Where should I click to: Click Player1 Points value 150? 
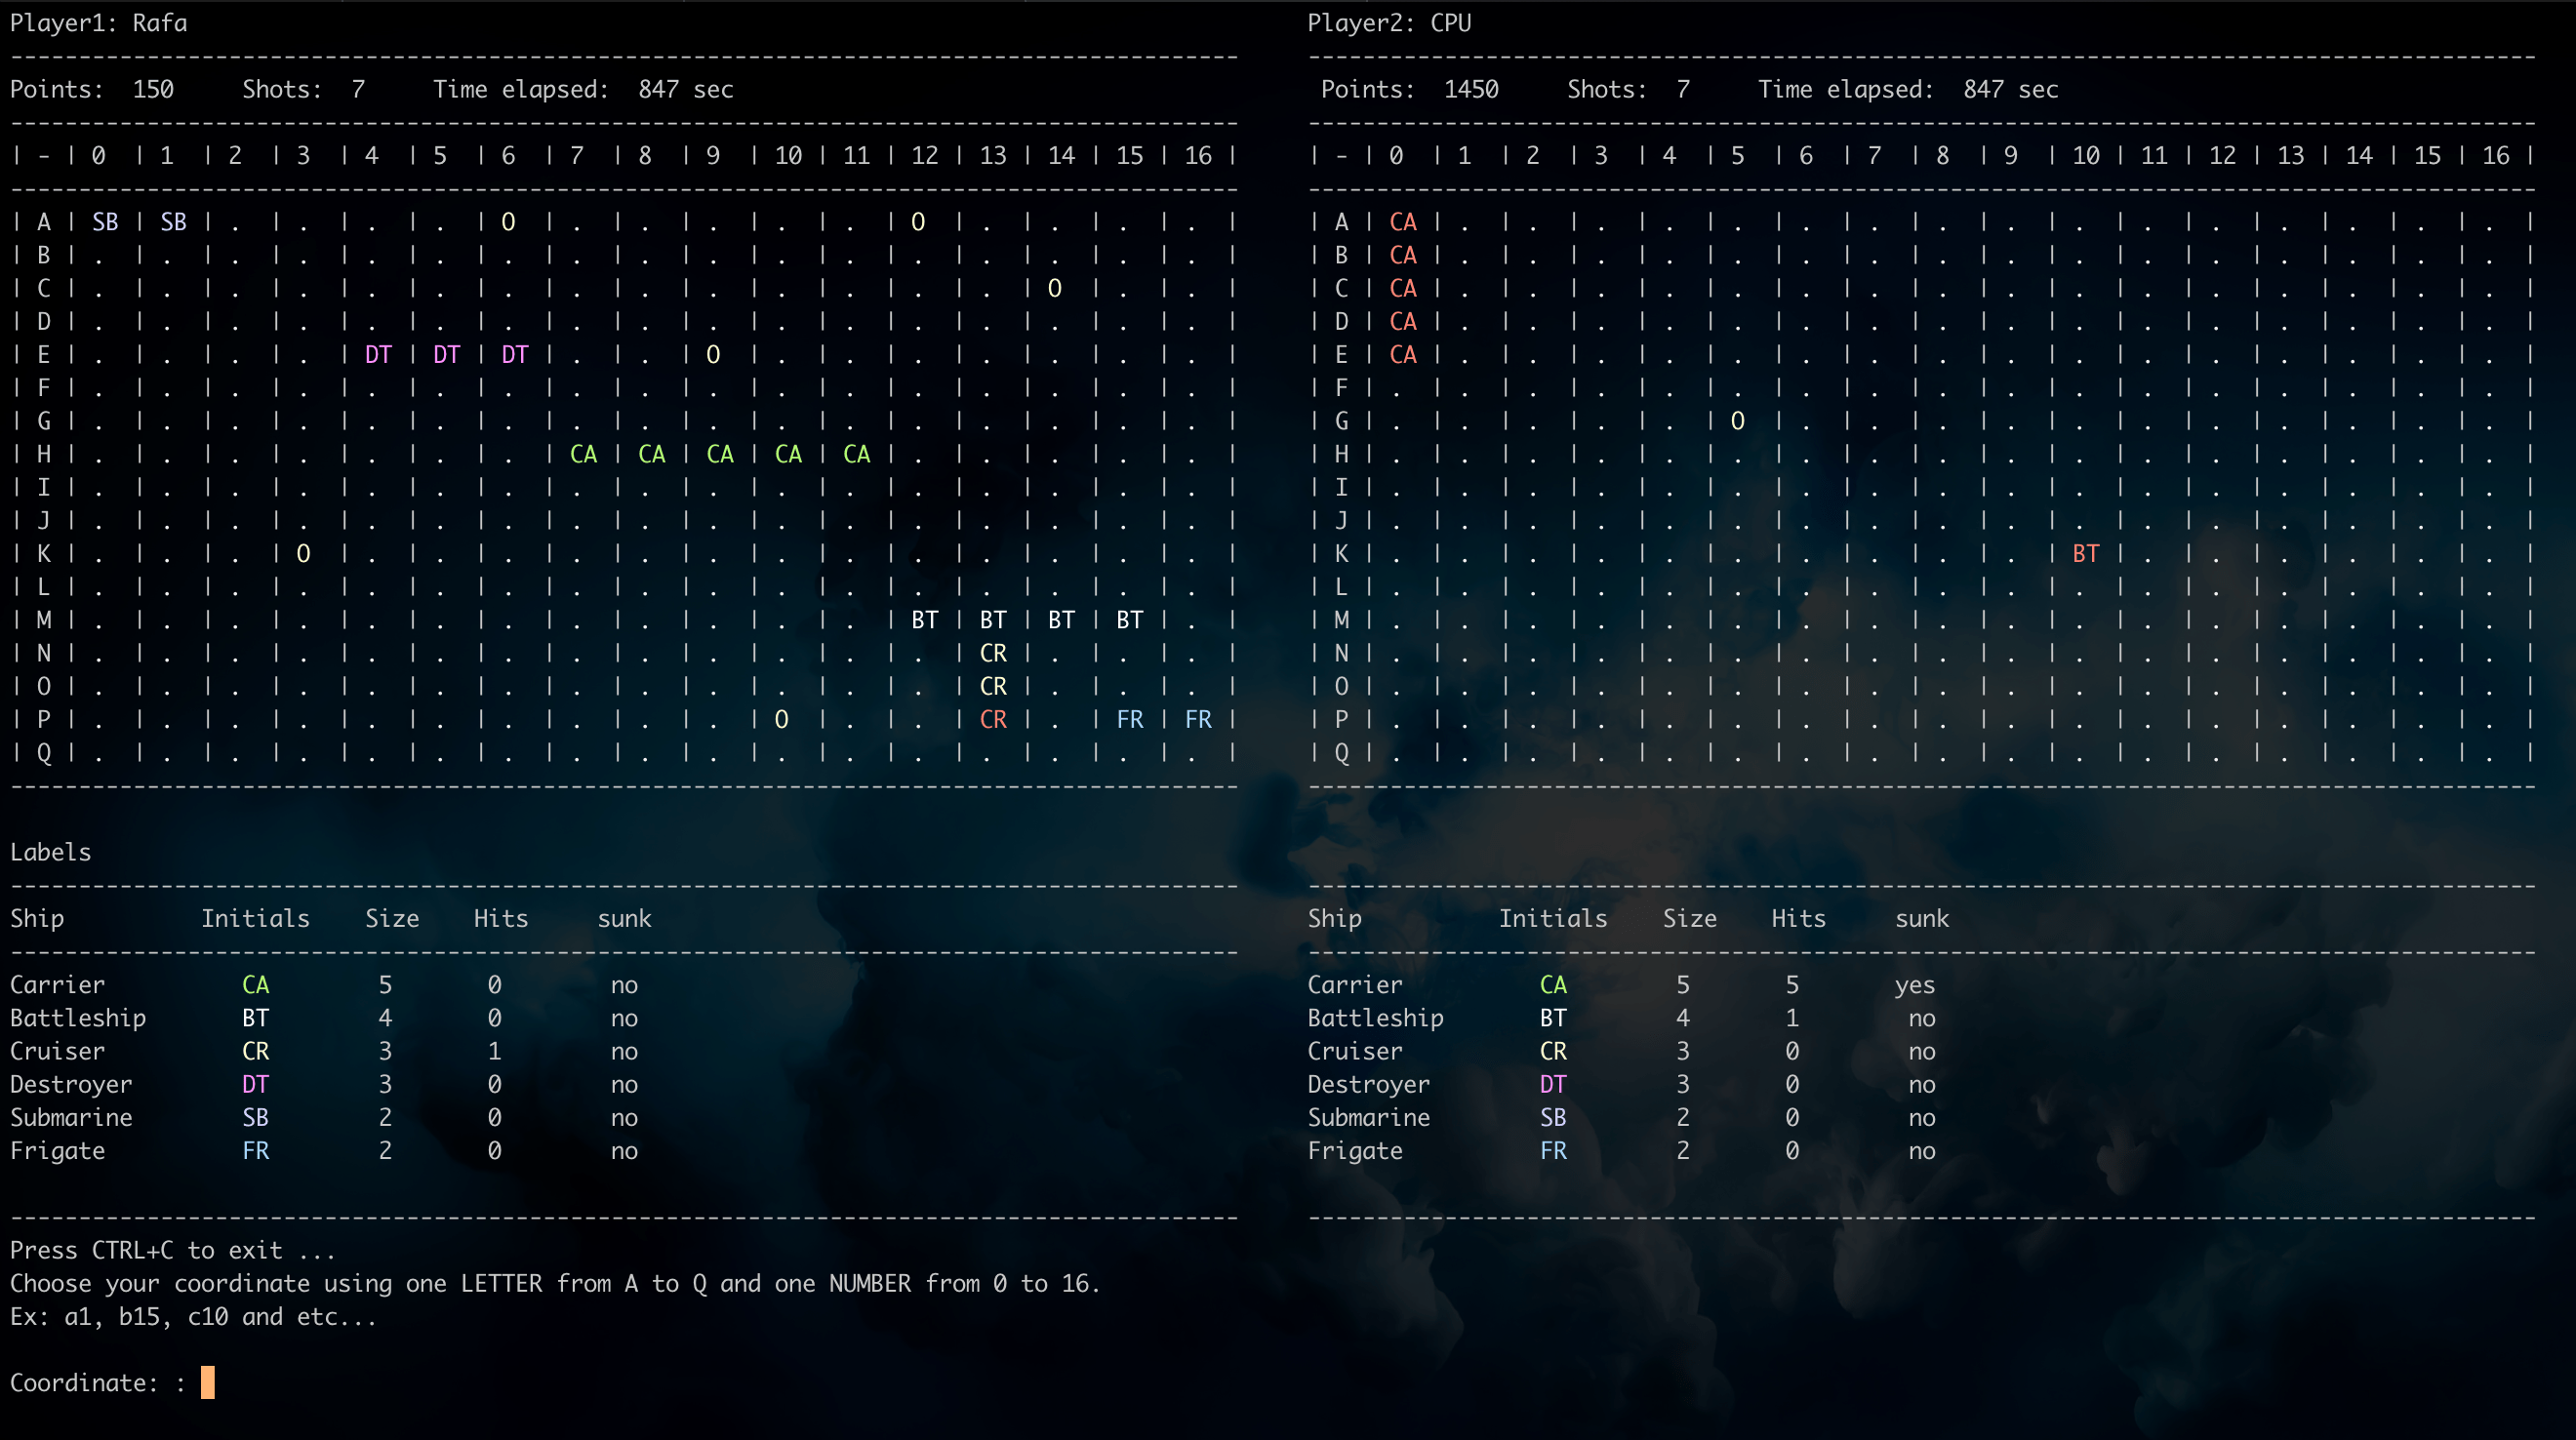click(153, 89)
